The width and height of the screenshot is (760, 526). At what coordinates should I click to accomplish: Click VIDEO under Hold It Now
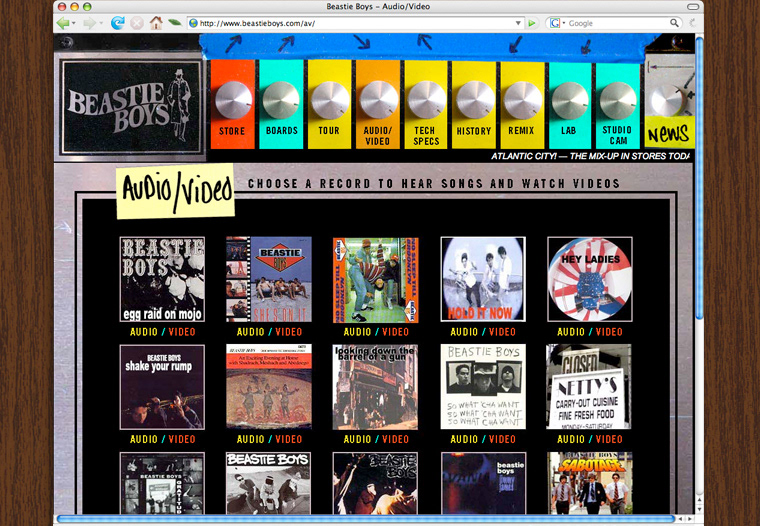[x=502, y=332]
